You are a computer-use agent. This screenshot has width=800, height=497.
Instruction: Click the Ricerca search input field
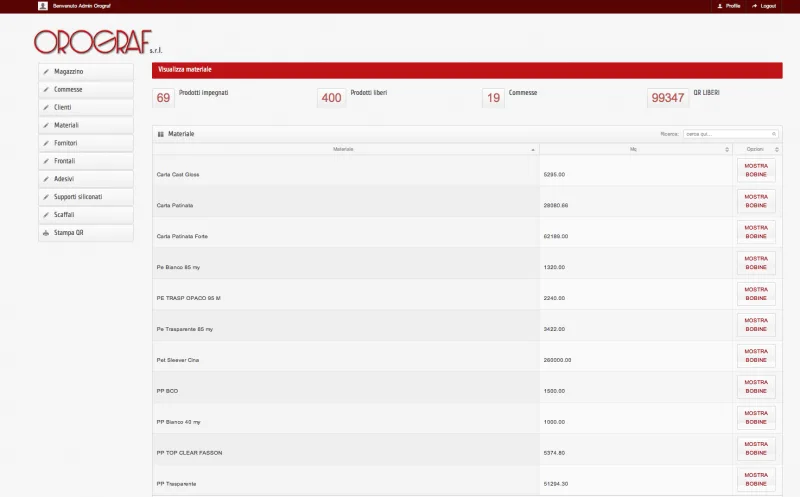(x=730, y=134)
